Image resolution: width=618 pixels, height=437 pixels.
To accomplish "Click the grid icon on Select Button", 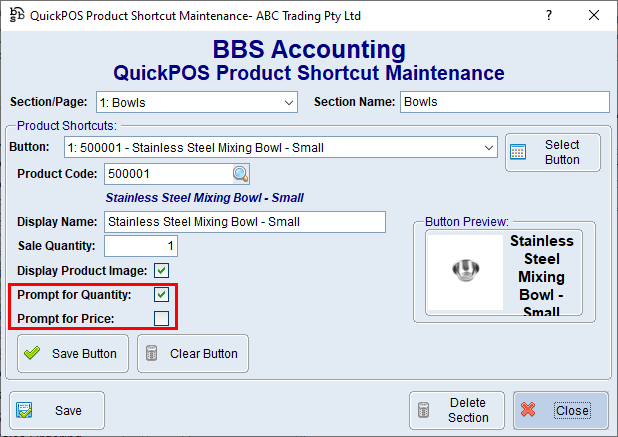I will pos(518,153).
